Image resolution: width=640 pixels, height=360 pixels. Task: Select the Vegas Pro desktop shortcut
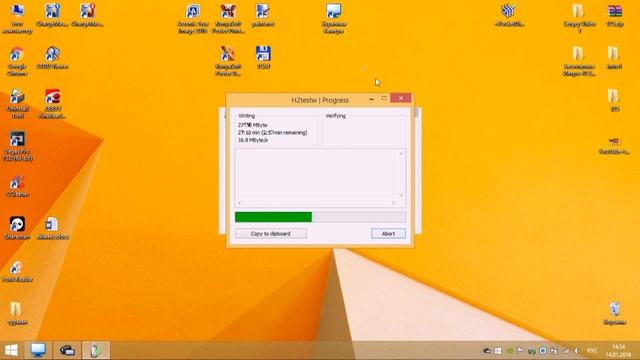pyautogui.click(x=17, y=146)
